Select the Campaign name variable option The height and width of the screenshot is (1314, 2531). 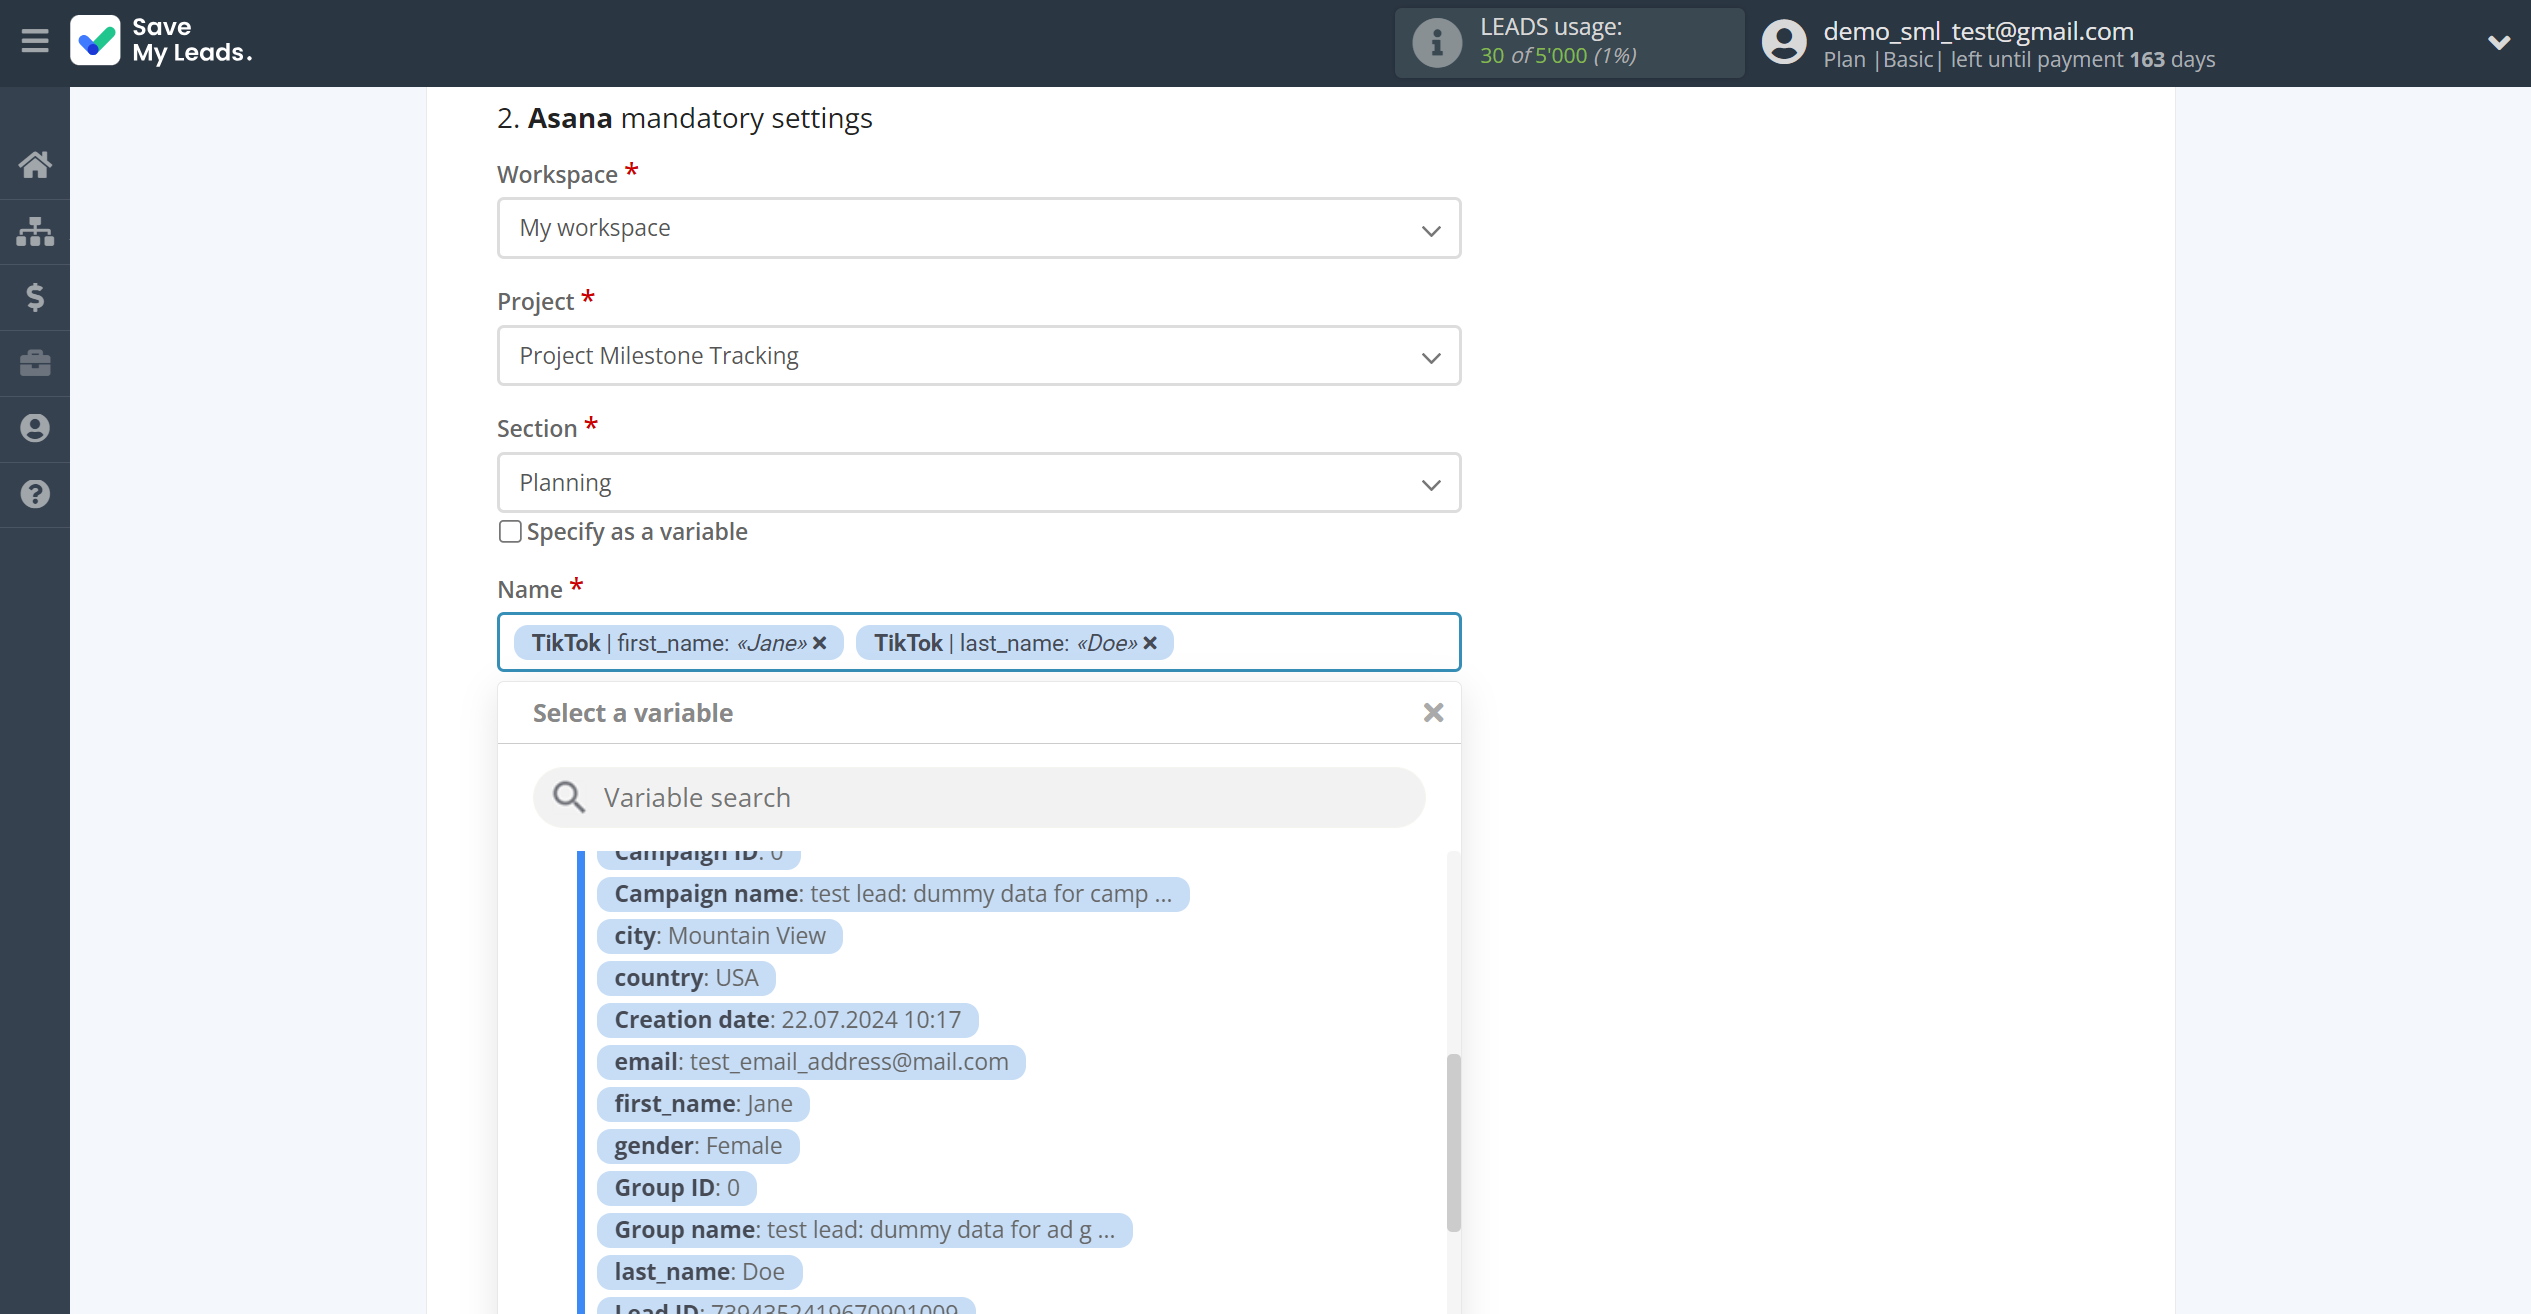[894, 894]
